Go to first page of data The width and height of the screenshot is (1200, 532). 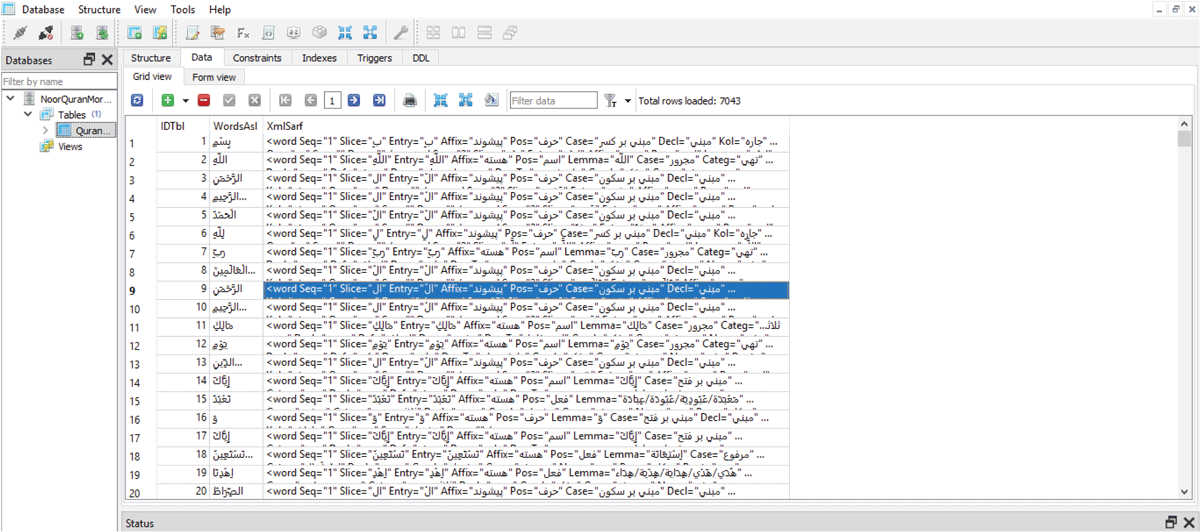pos(286,100)
